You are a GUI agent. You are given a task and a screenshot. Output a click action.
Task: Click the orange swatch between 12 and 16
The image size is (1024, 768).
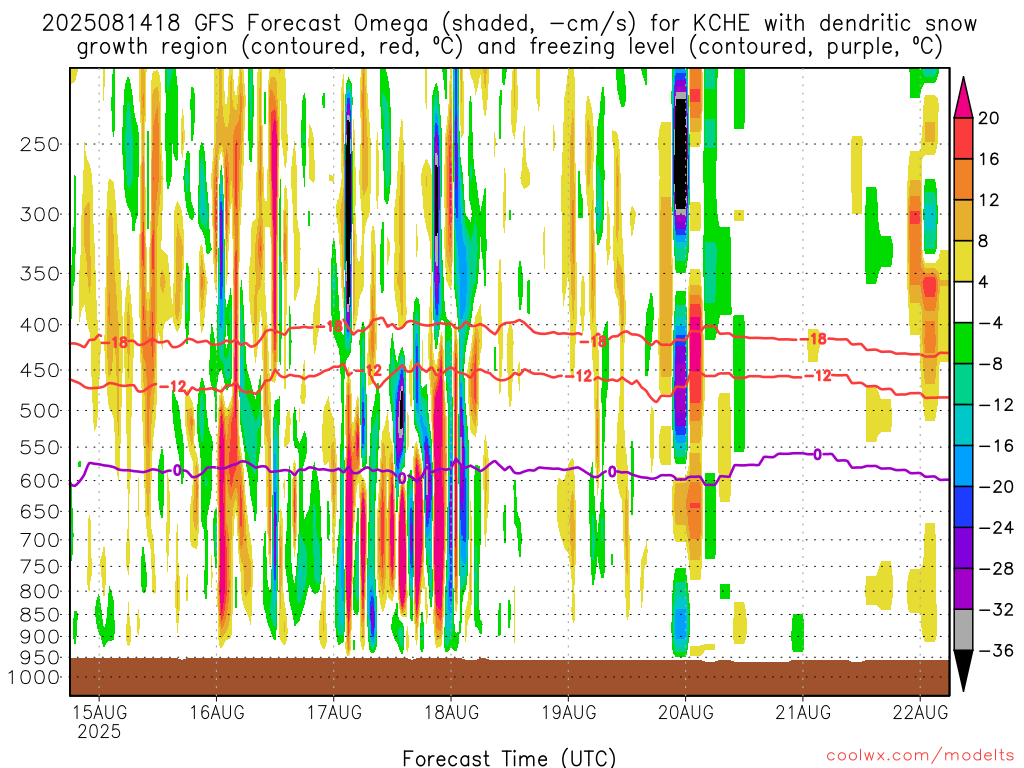[x=963, y=180]
